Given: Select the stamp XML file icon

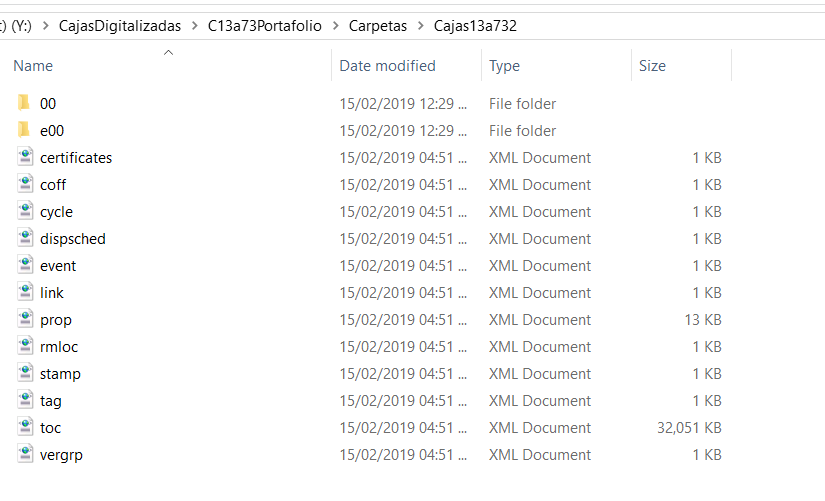Looking at the screenshot, I should tap(25, 373).
